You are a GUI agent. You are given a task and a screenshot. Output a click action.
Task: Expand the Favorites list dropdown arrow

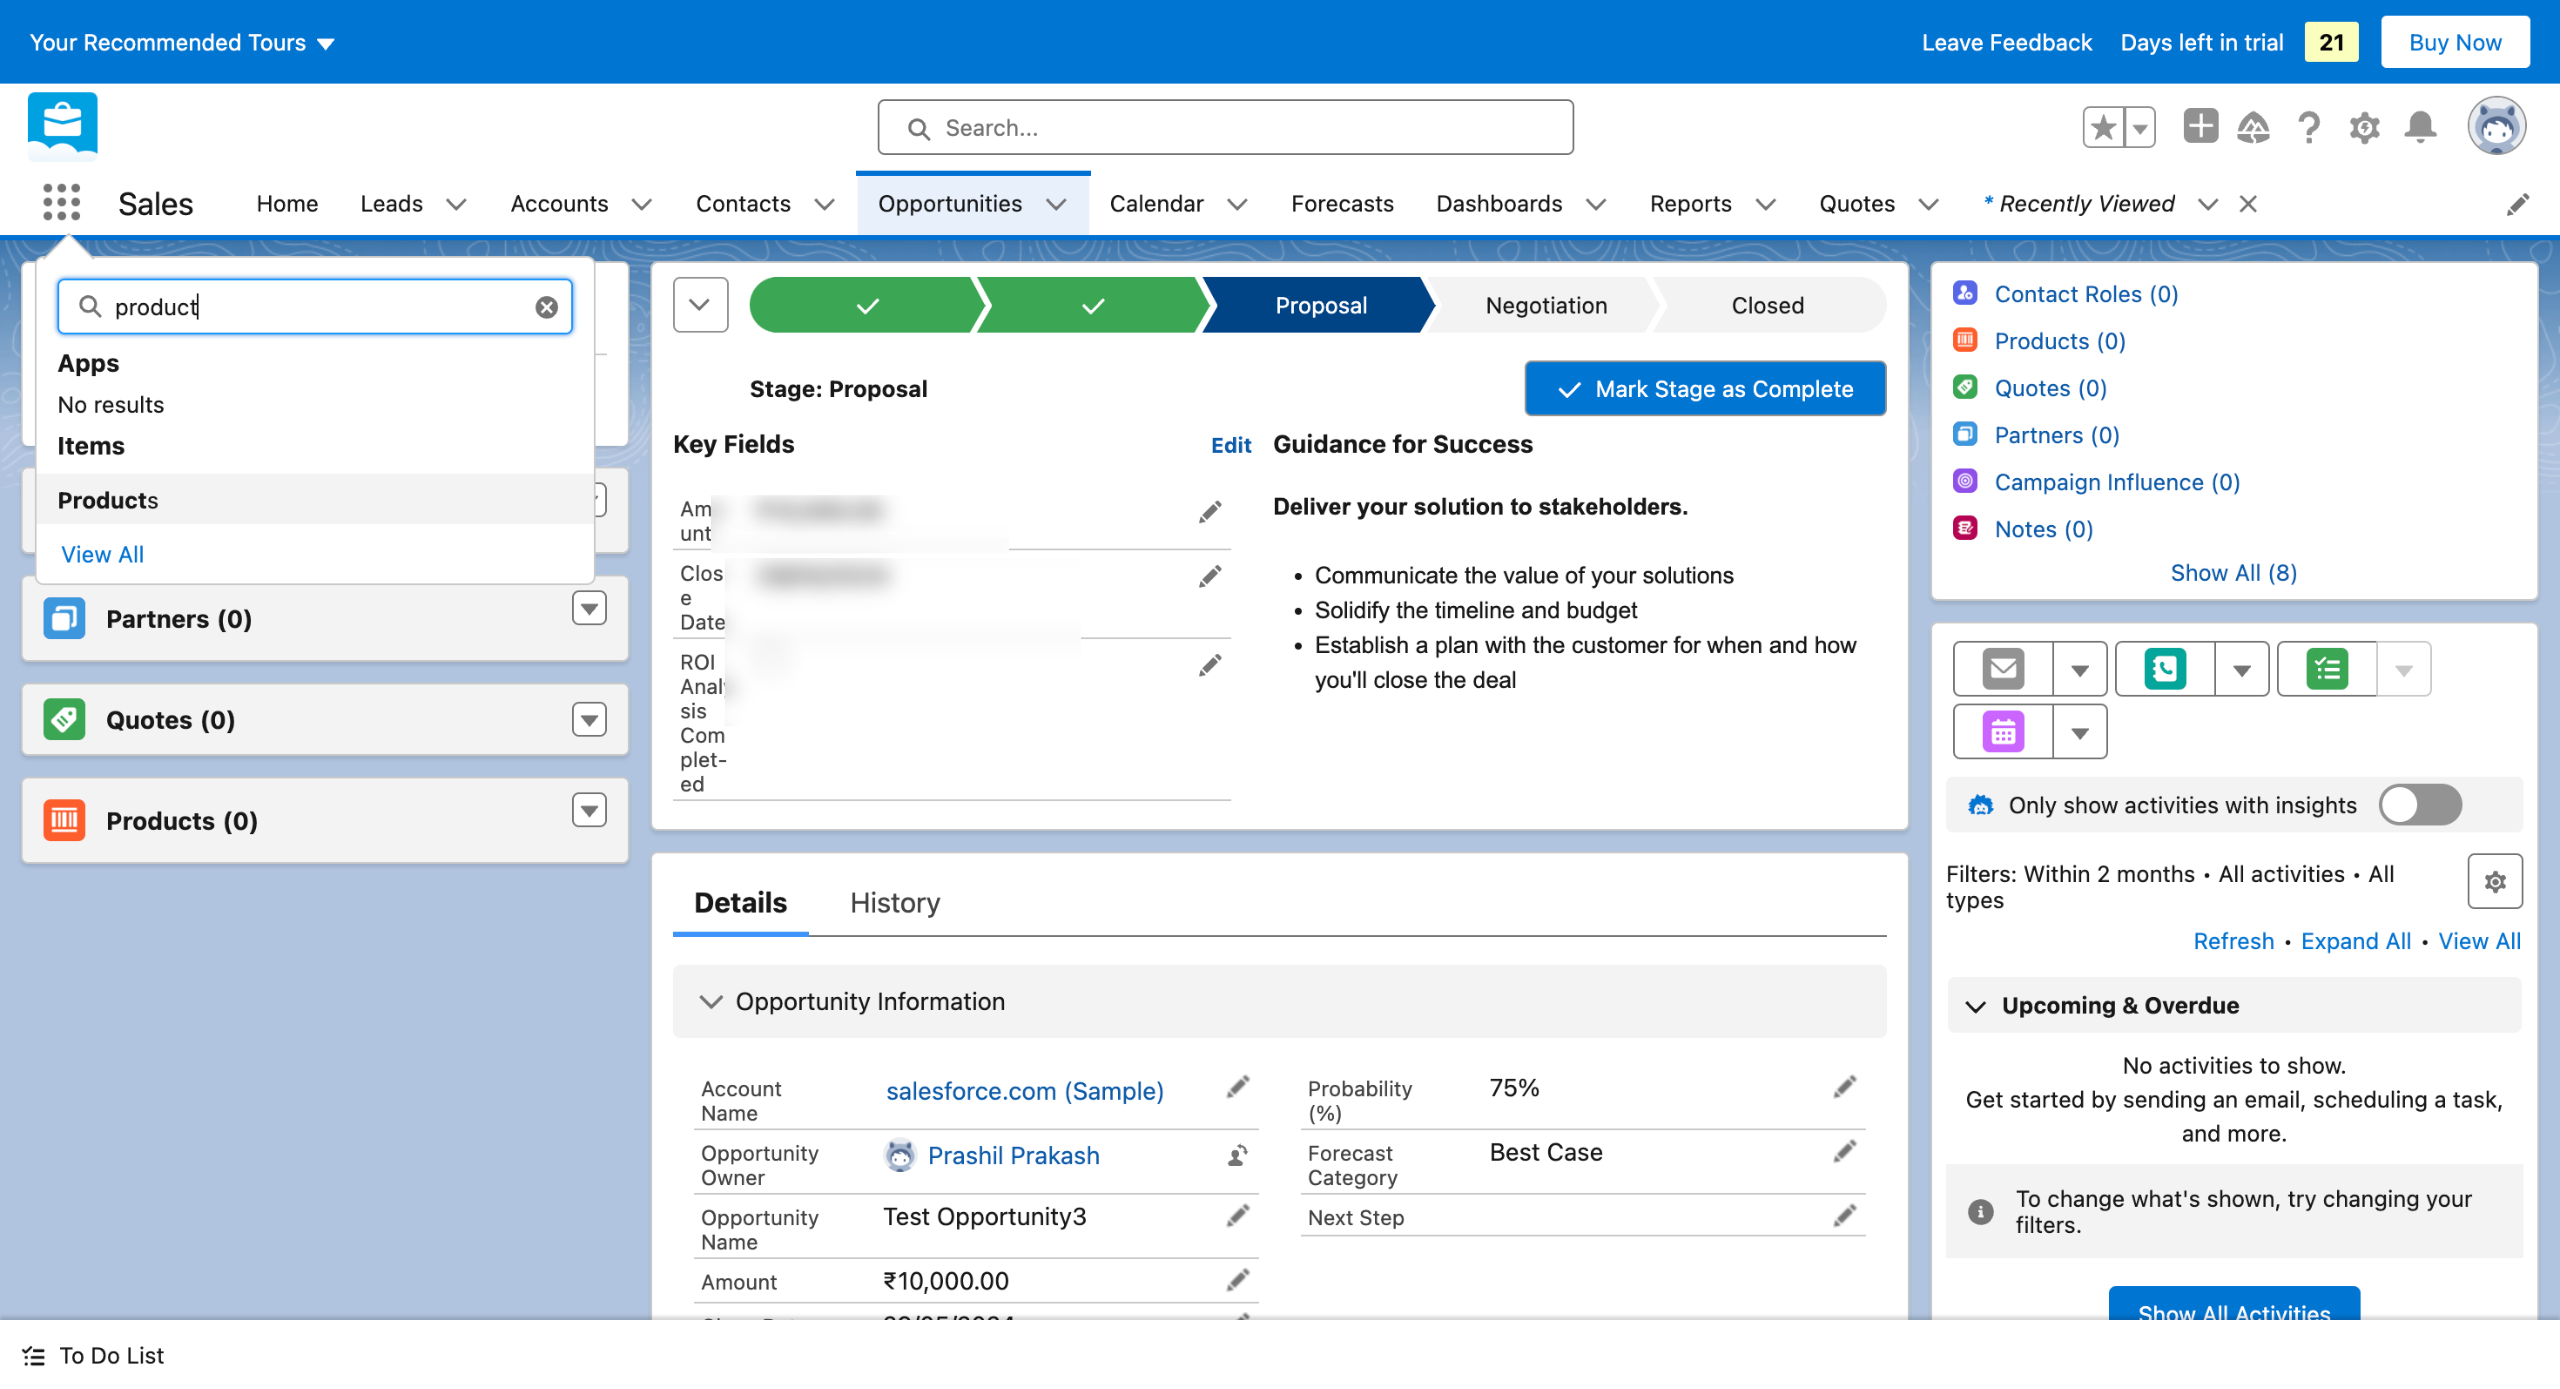2140,128
